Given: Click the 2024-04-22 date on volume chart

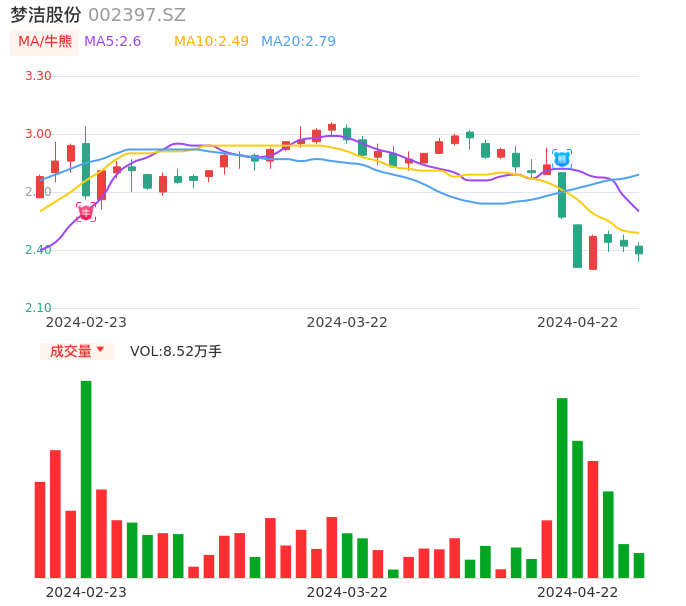Looking at the screenshot, I should coord(578,591).
